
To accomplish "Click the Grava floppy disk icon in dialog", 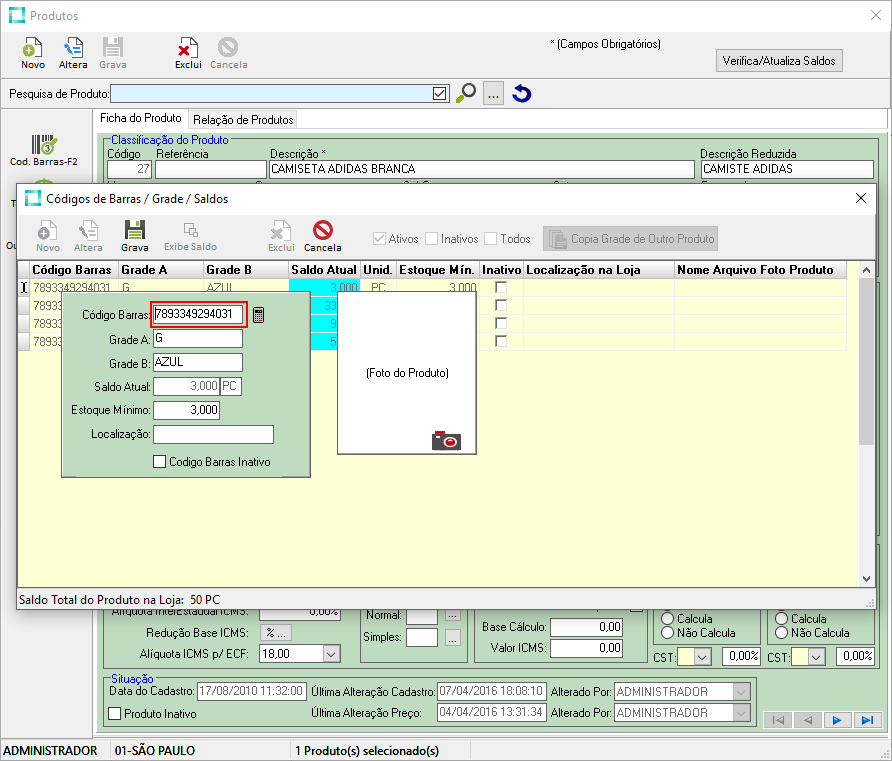I will [x=134, y=230].
